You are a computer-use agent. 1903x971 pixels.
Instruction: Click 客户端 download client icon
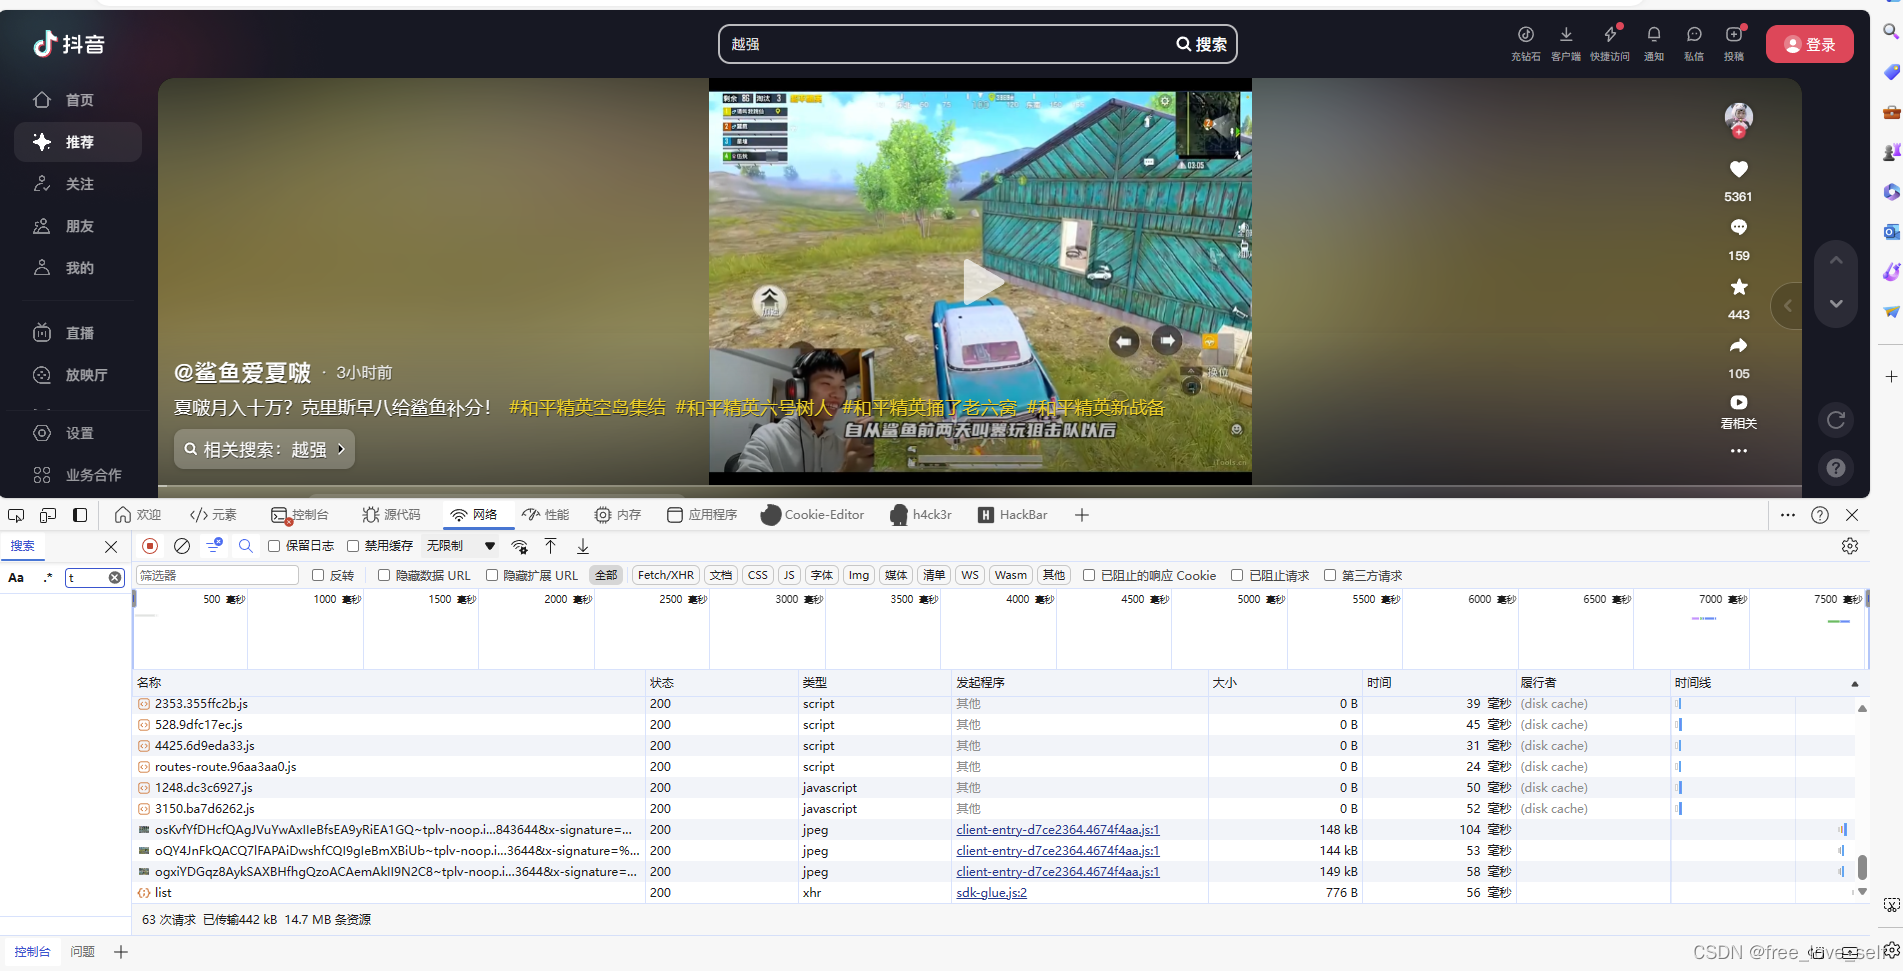[x=1566, y=43]
